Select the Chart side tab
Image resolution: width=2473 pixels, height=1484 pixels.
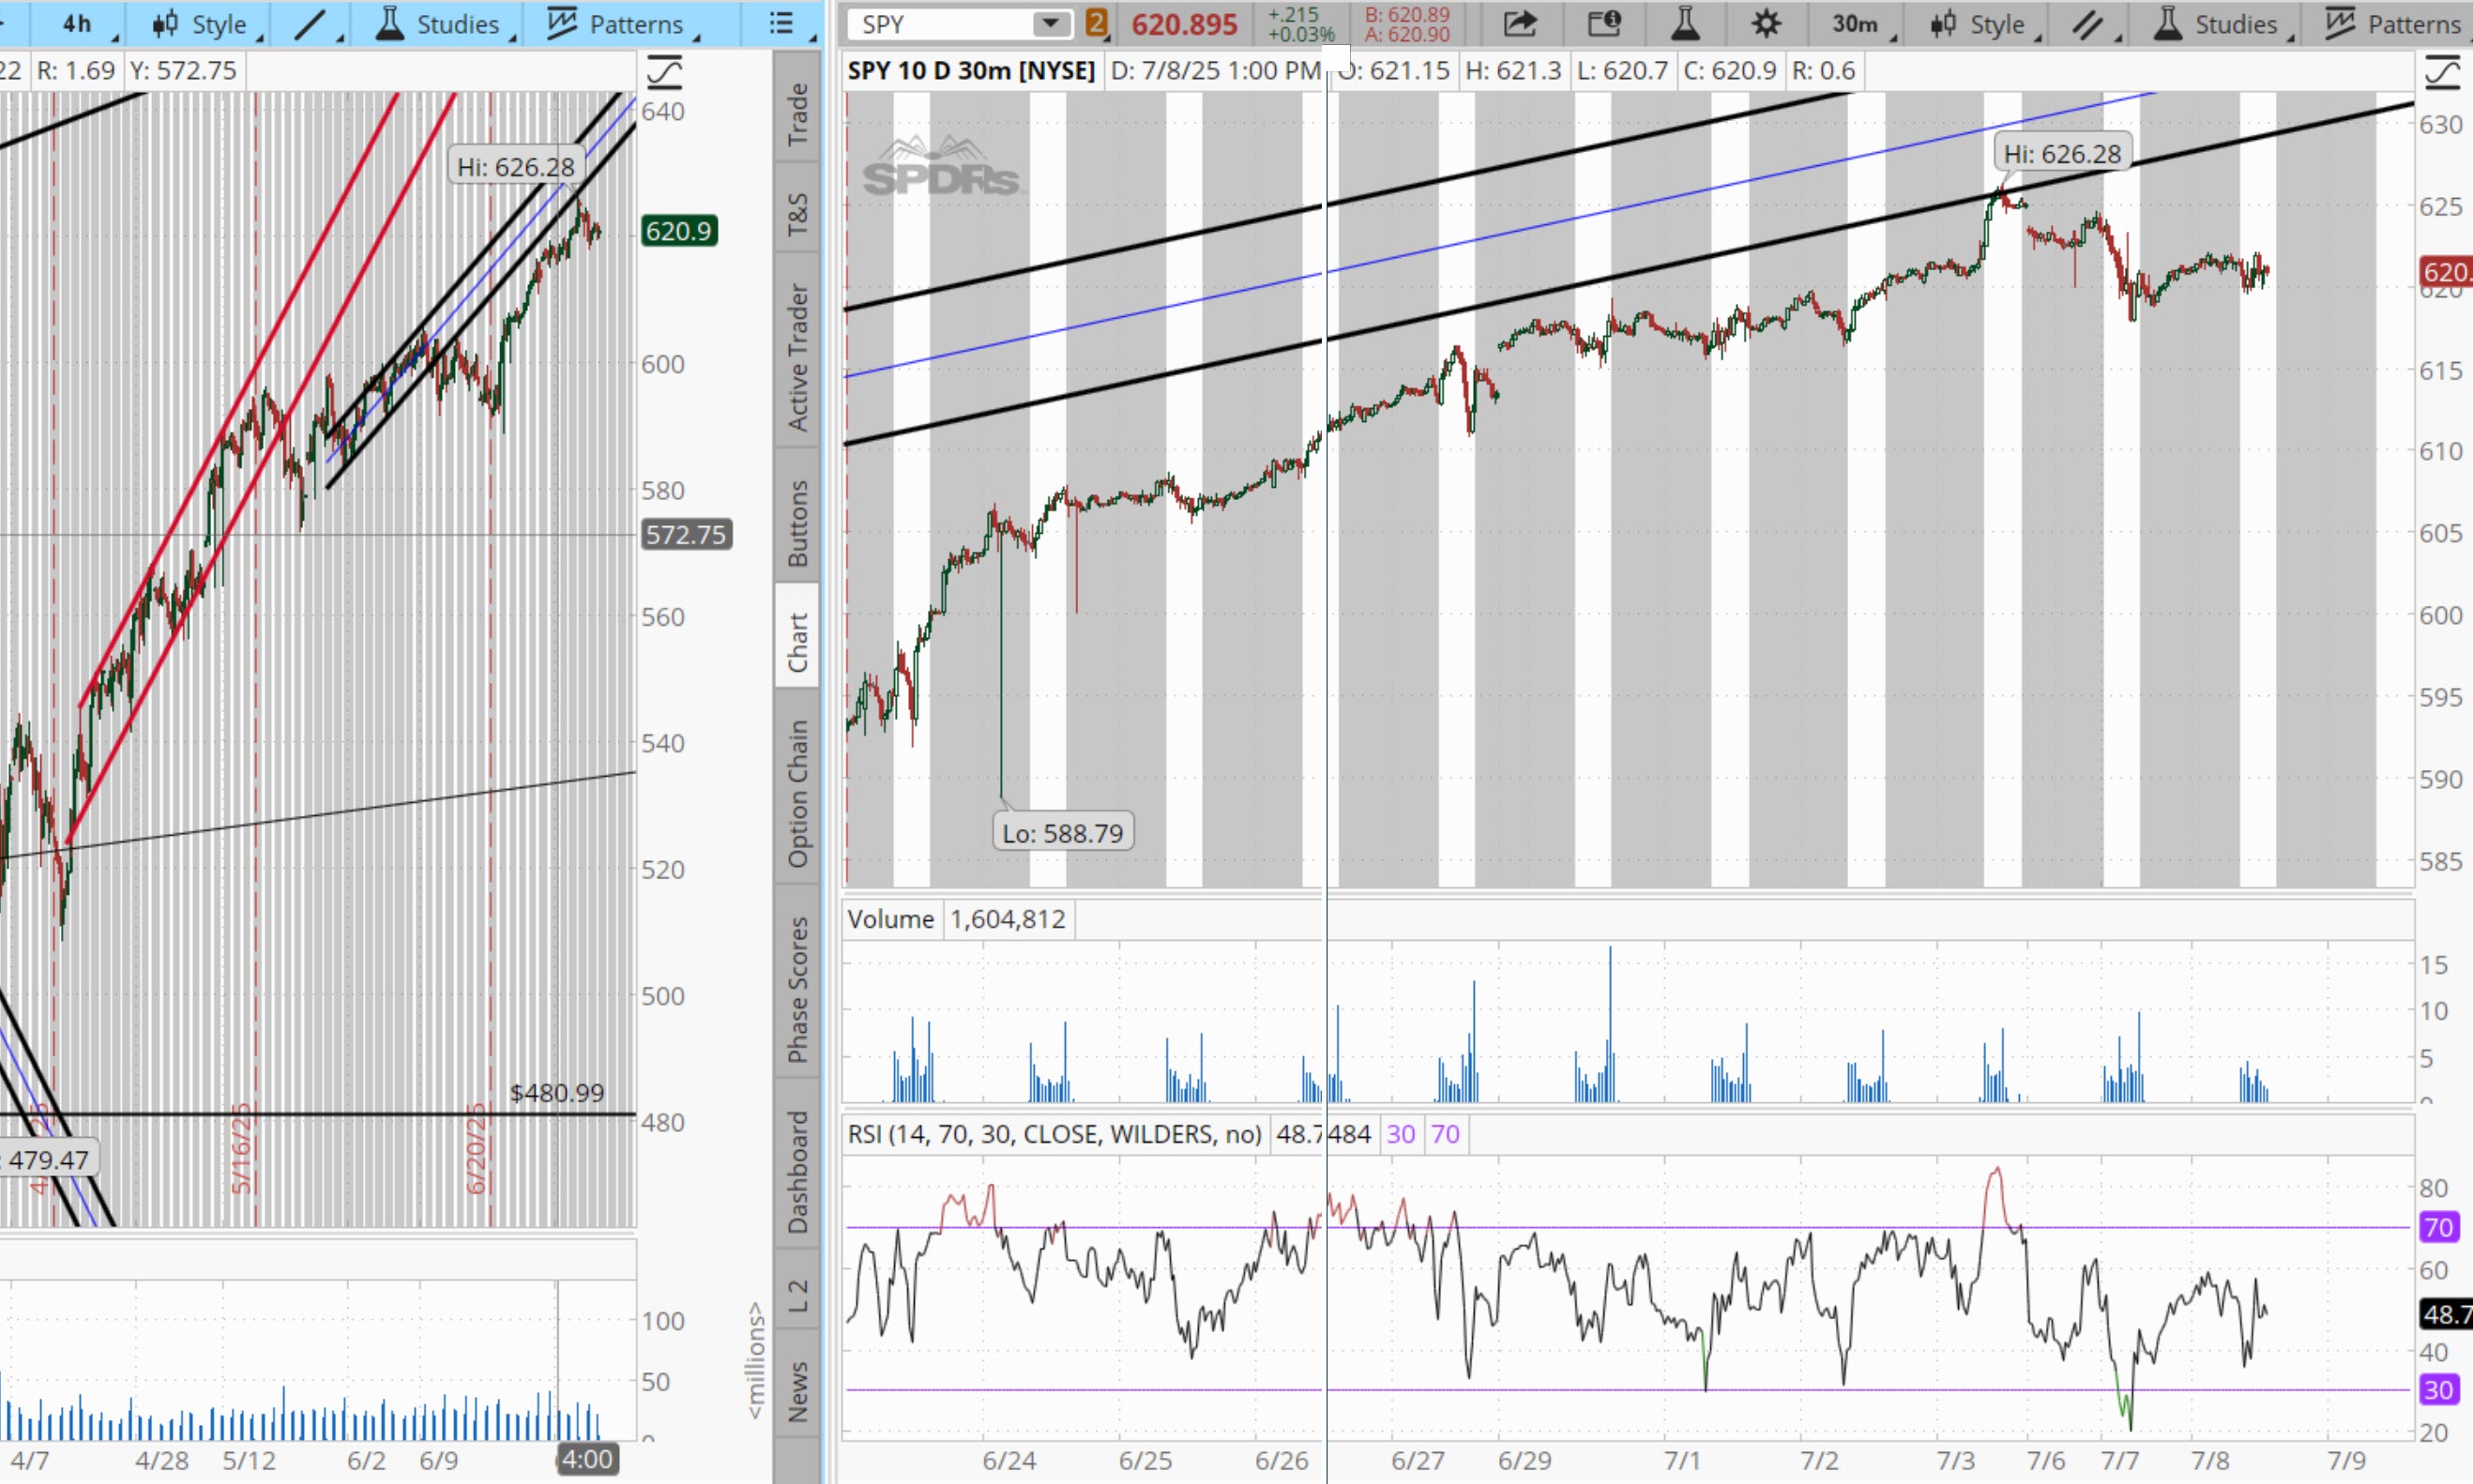(x=797, y=641)
